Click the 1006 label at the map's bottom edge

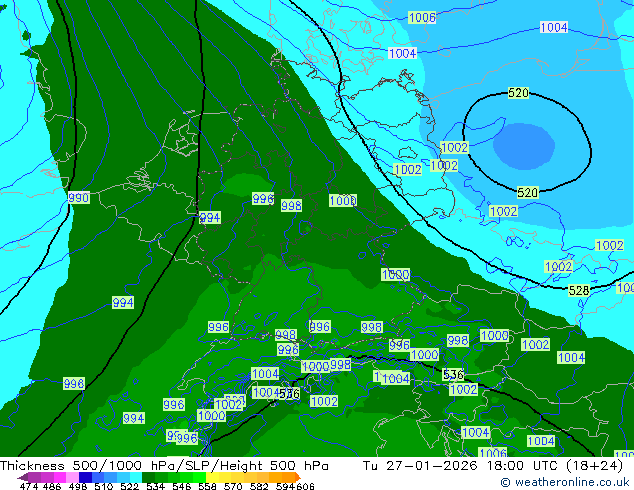coord(492,452)
